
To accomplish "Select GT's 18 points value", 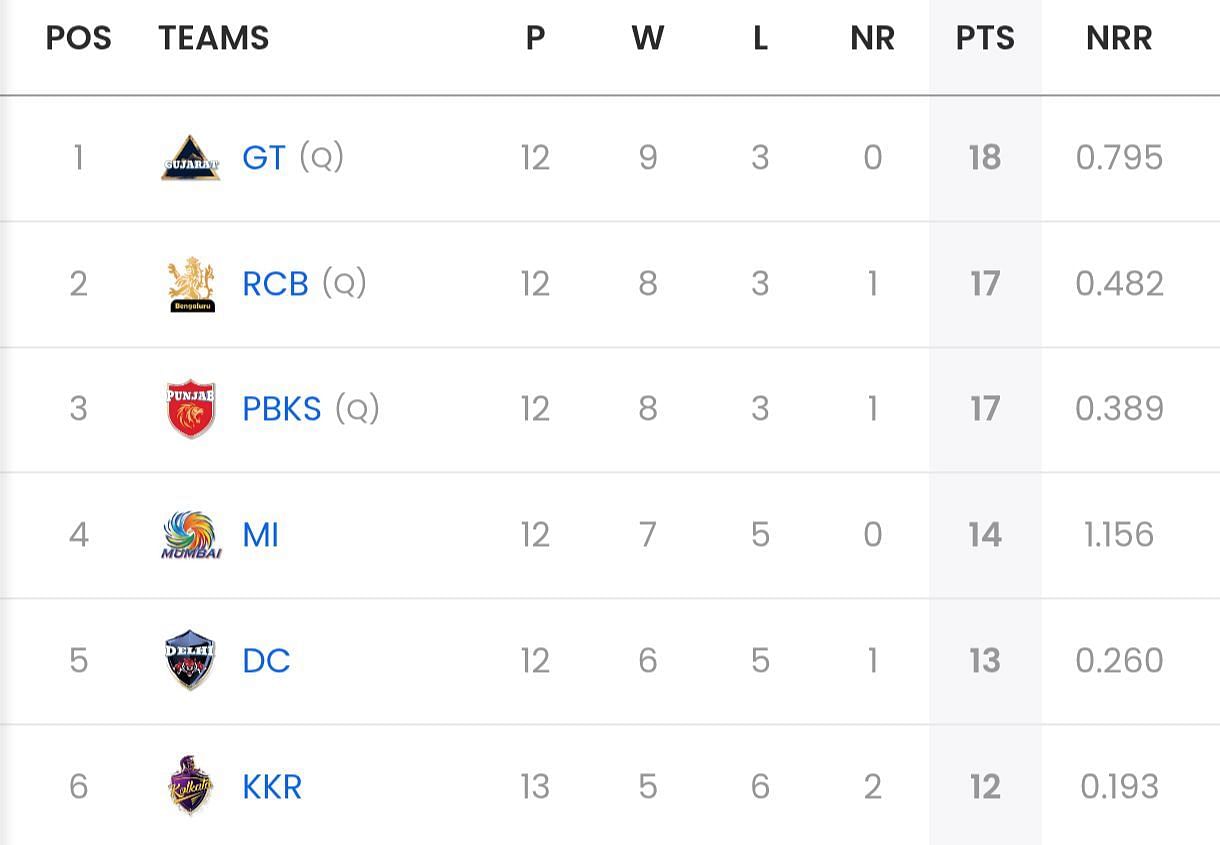I will pyautogui.click(x=985, y=158).
